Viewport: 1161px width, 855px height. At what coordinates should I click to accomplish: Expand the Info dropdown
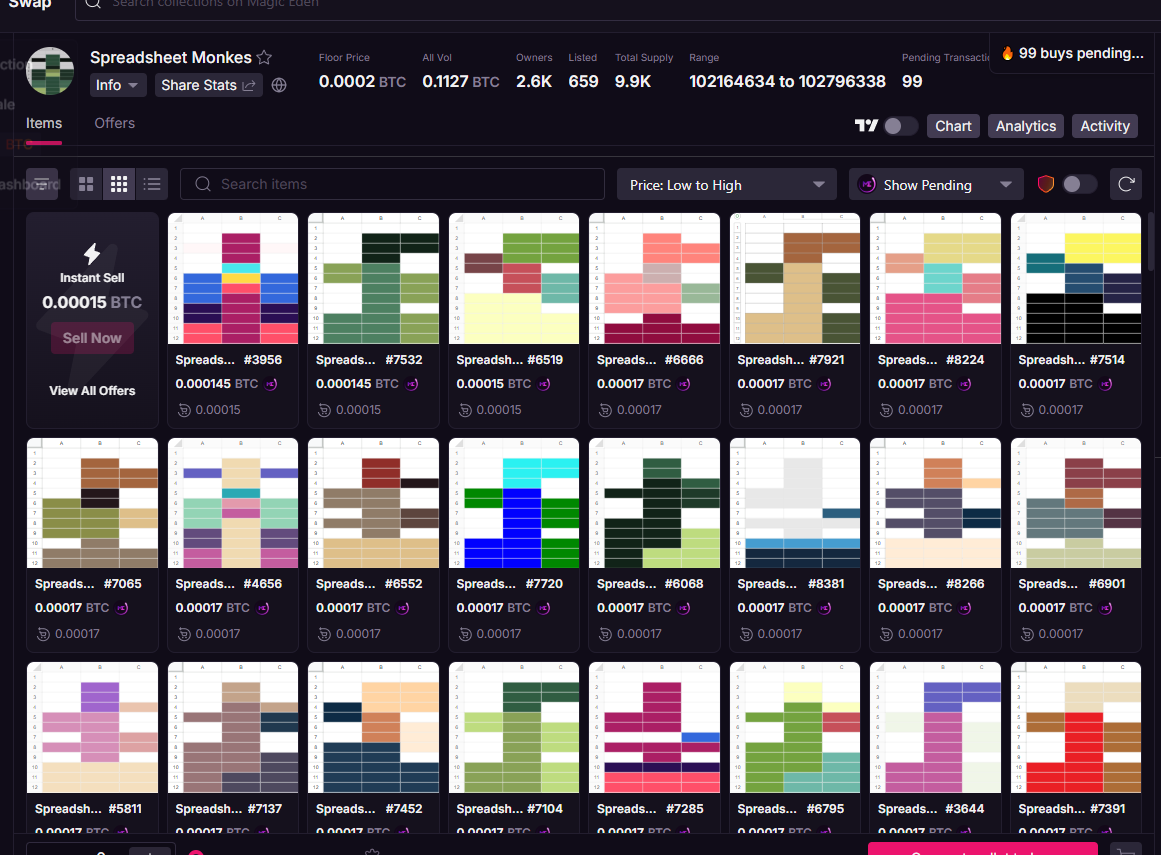tap(118, 85)
